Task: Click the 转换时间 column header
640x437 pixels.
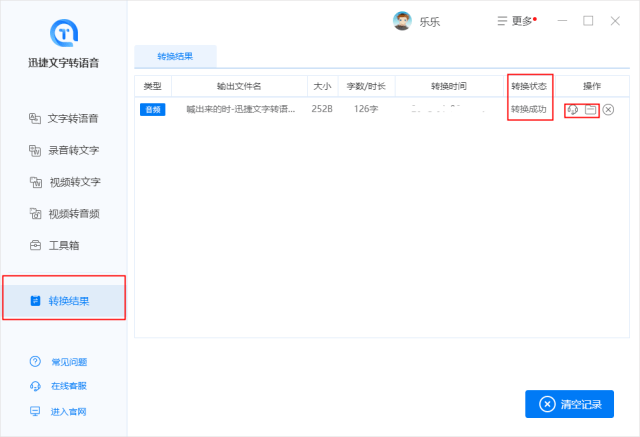Action: (449, 86)
